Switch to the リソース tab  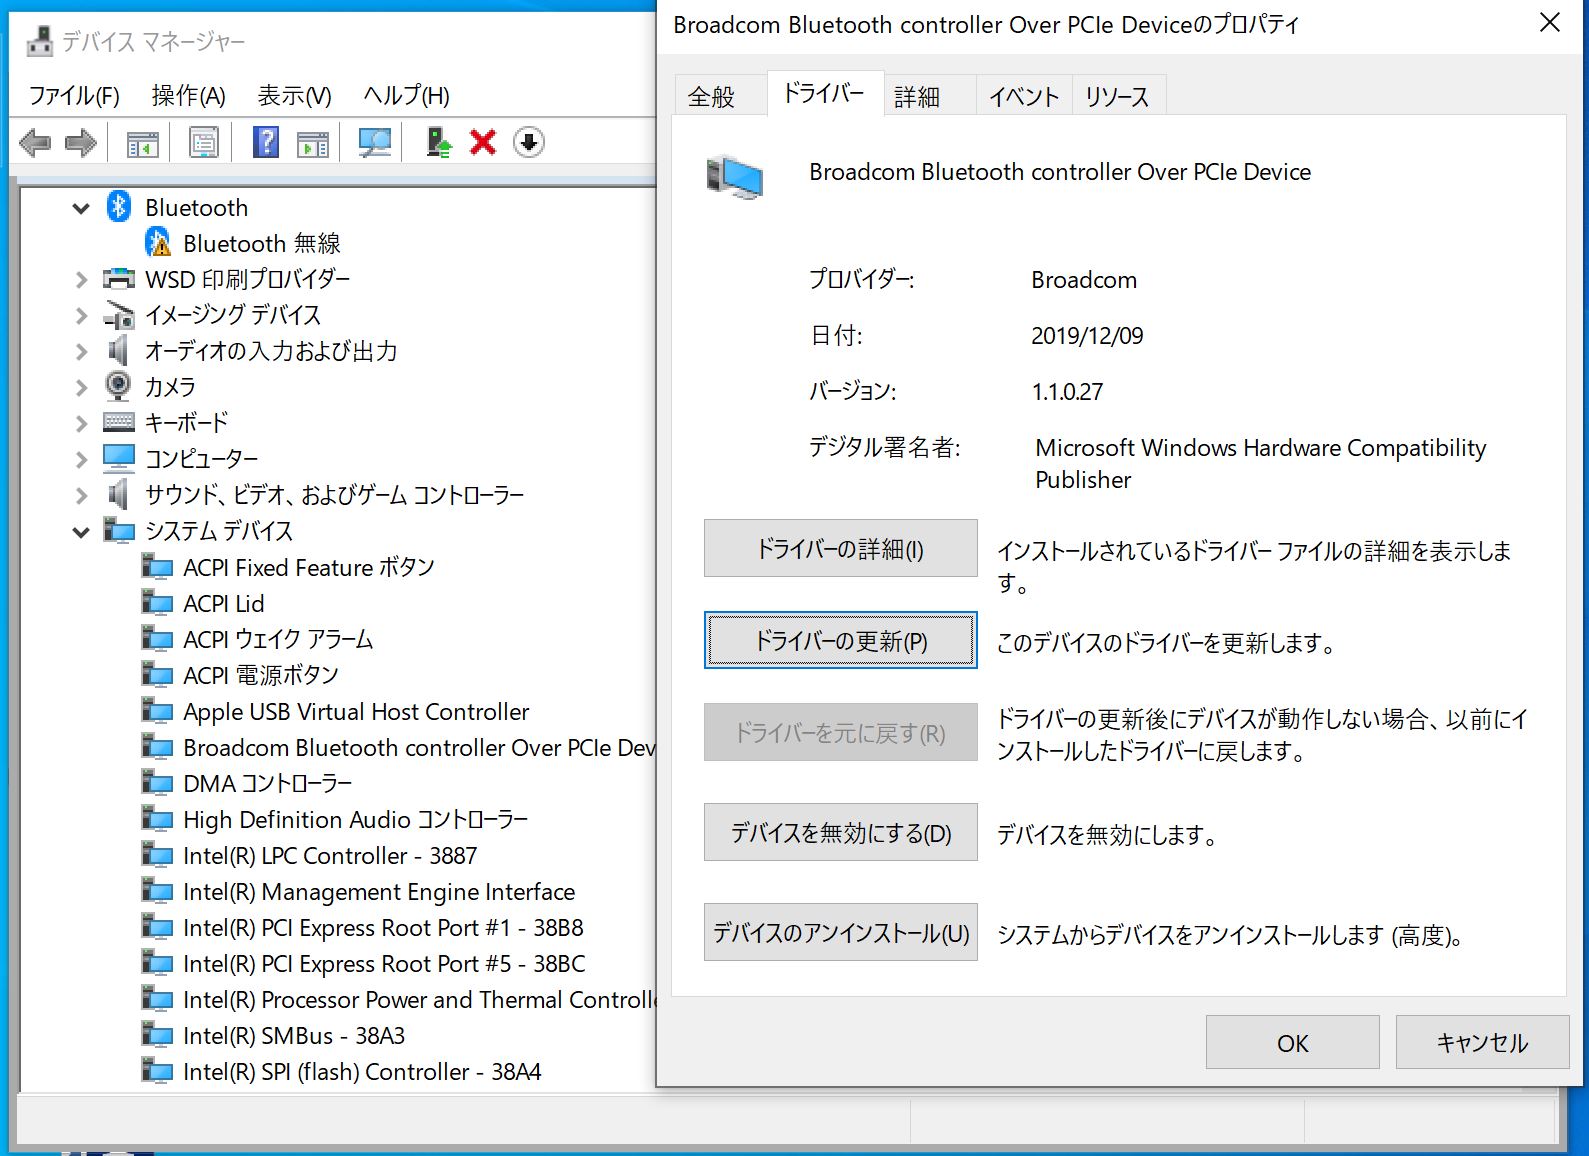tap(1117, 96)
